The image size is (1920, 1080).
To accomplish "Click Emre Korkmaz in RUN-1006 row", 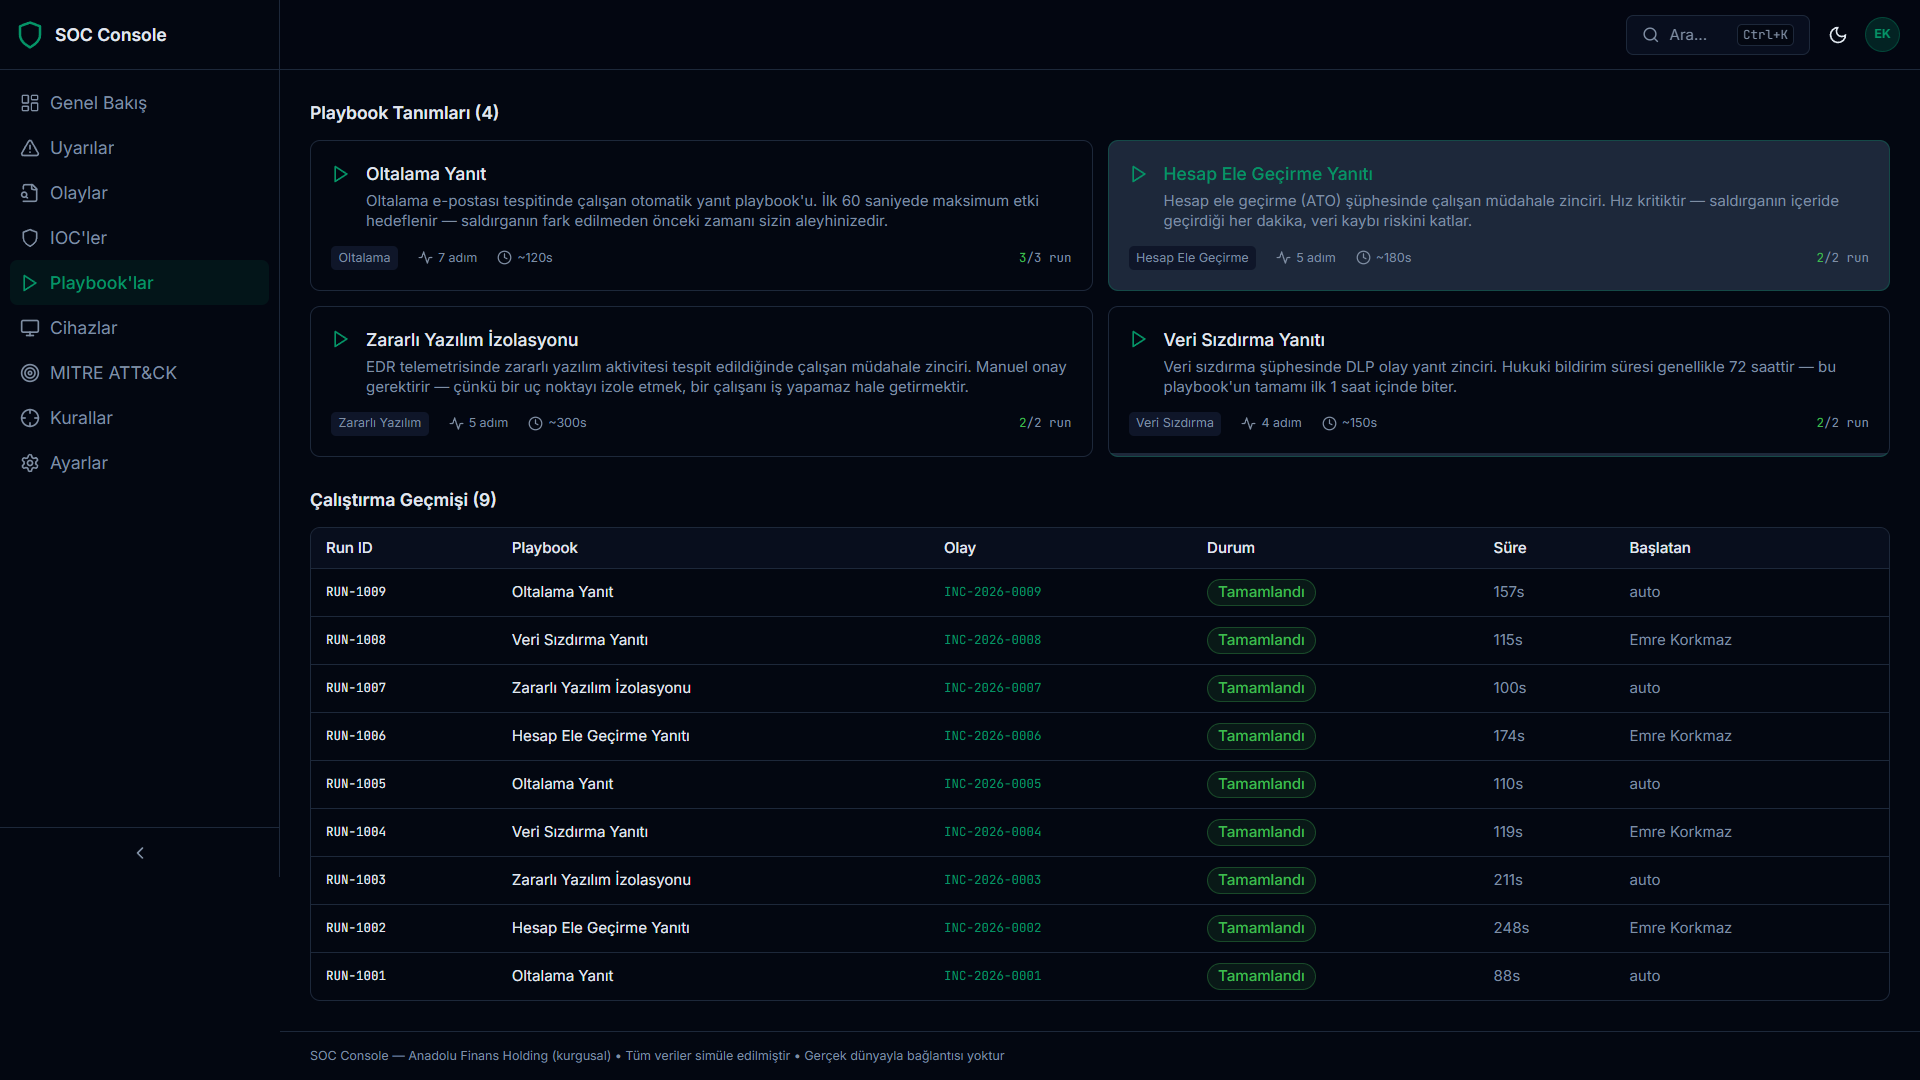I will (x=1680, y=736).
